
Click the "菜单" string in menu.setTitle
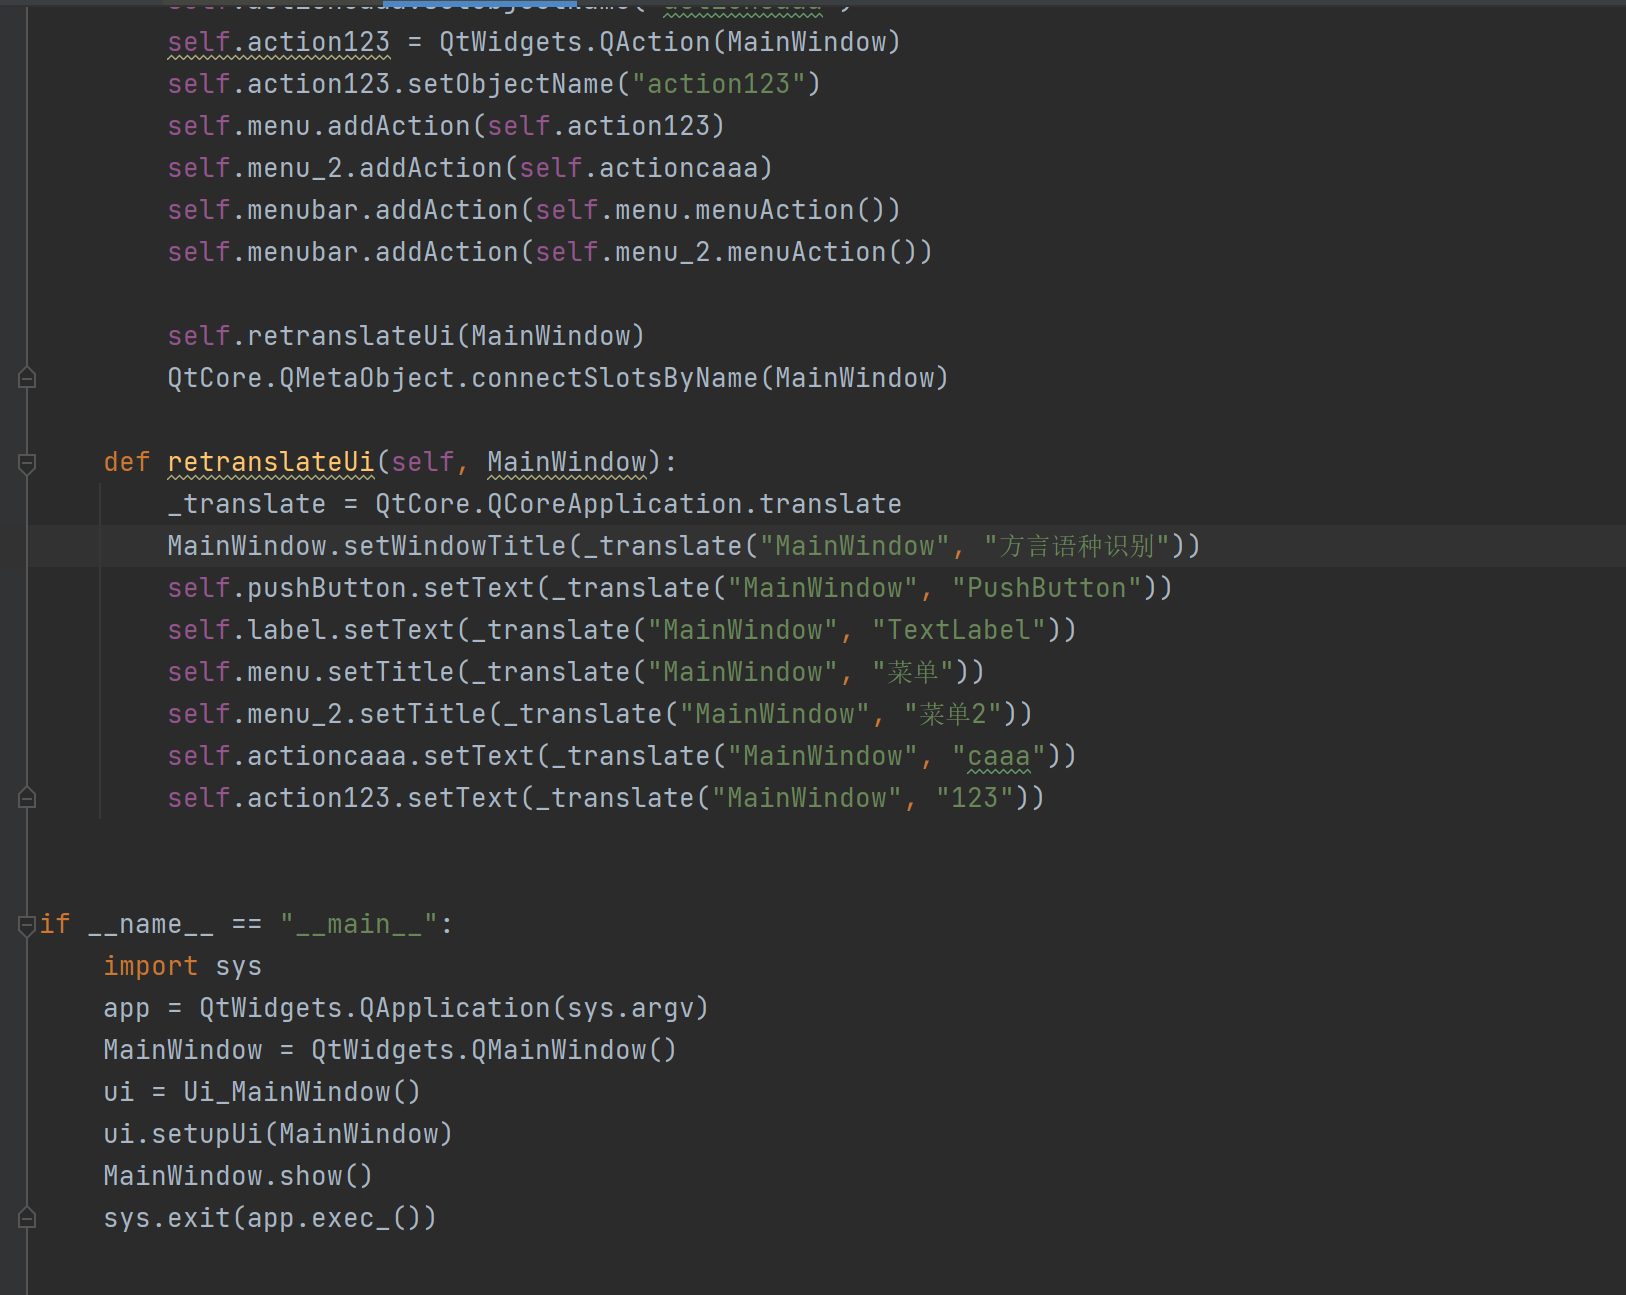pos(913,672)
